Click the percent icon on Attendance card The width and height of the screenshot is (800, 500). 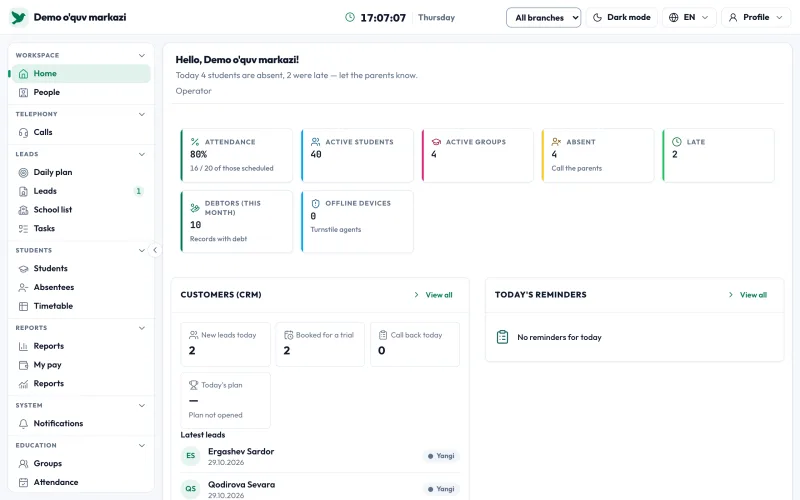[195, 142]
